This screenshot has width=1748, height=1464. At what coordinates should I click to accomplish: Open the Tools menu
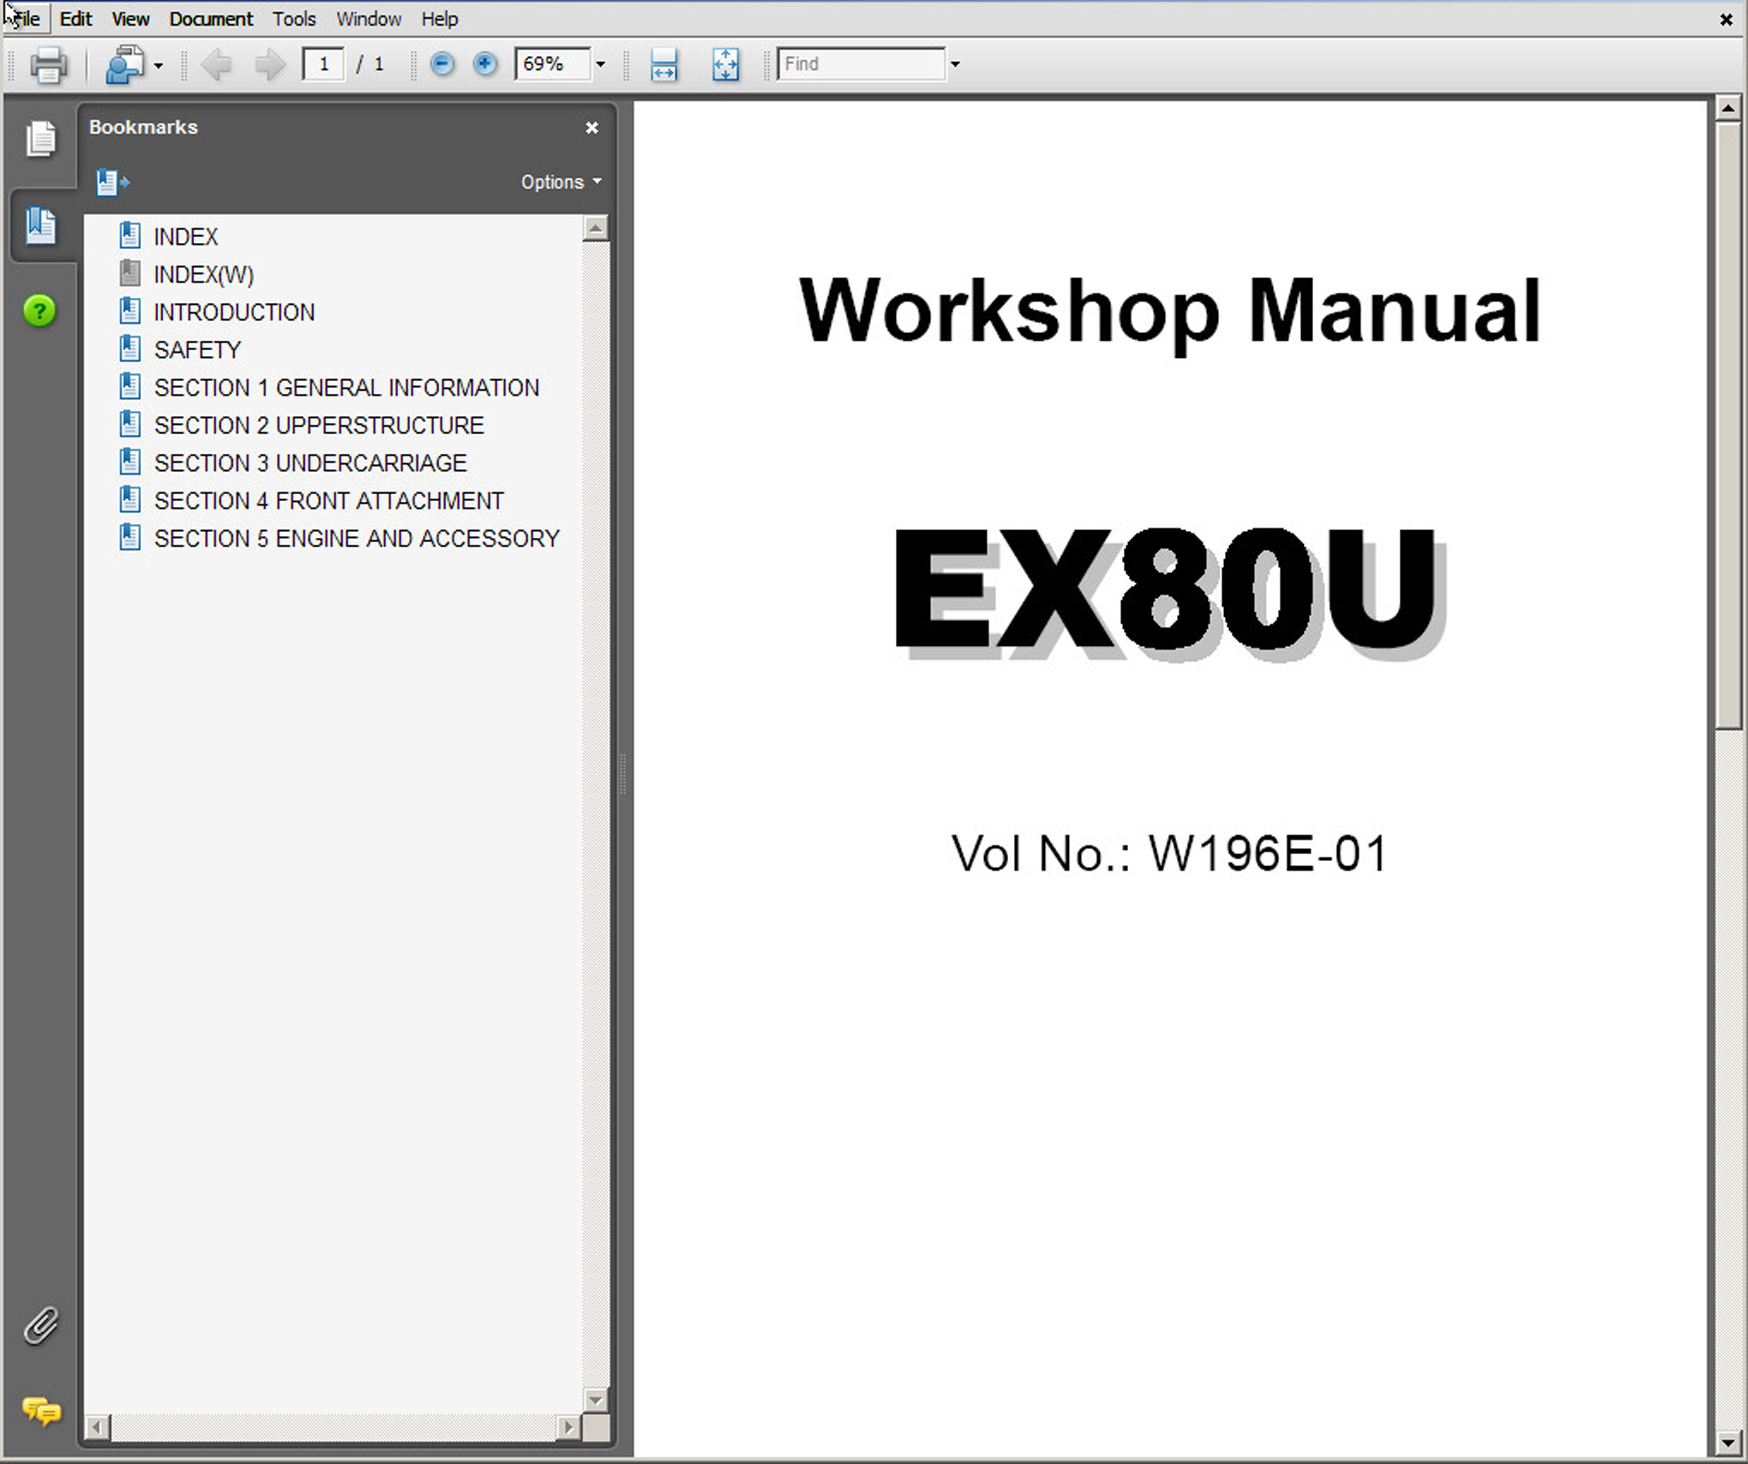coord(294,19)
